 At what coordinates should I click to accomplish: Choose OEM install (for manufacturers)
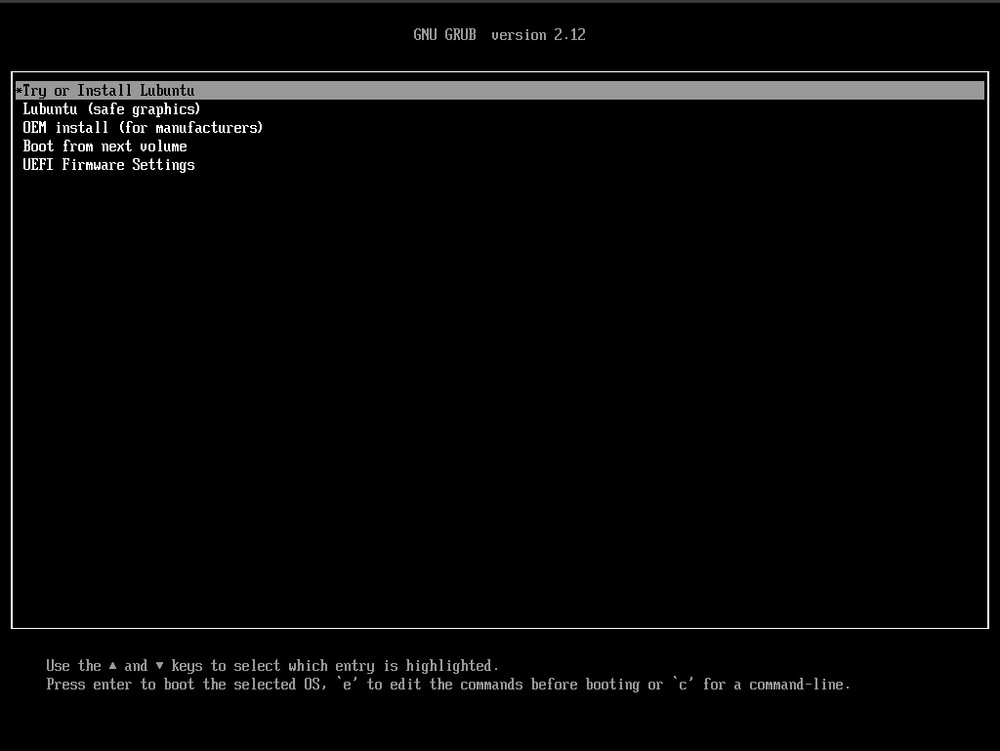coord(142,127)
